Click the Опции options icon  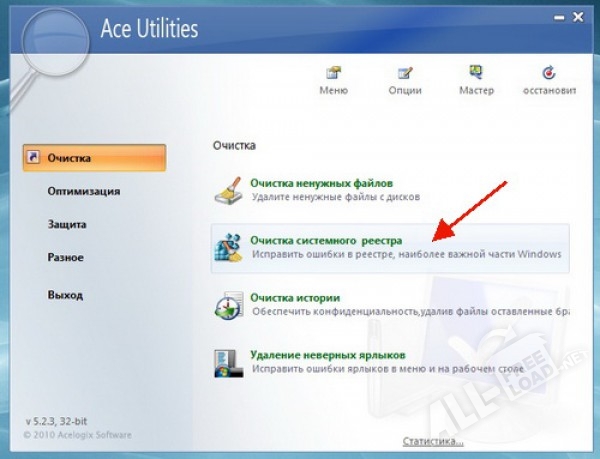coord(405,73)
